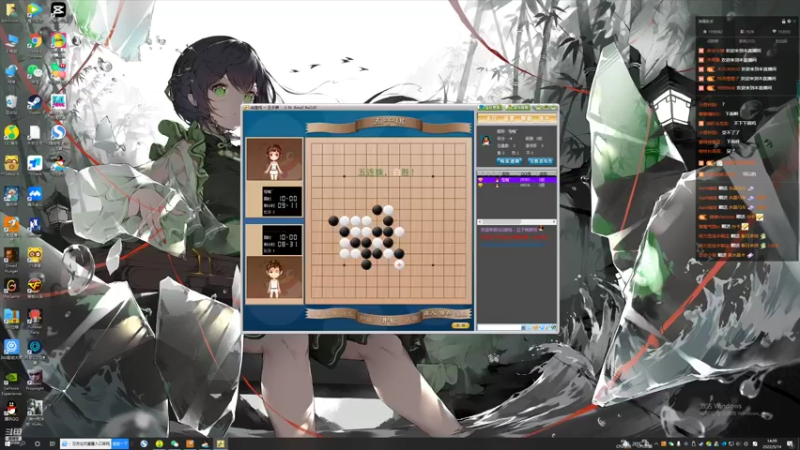Open the blank document file on desktop

pos(35,133)
